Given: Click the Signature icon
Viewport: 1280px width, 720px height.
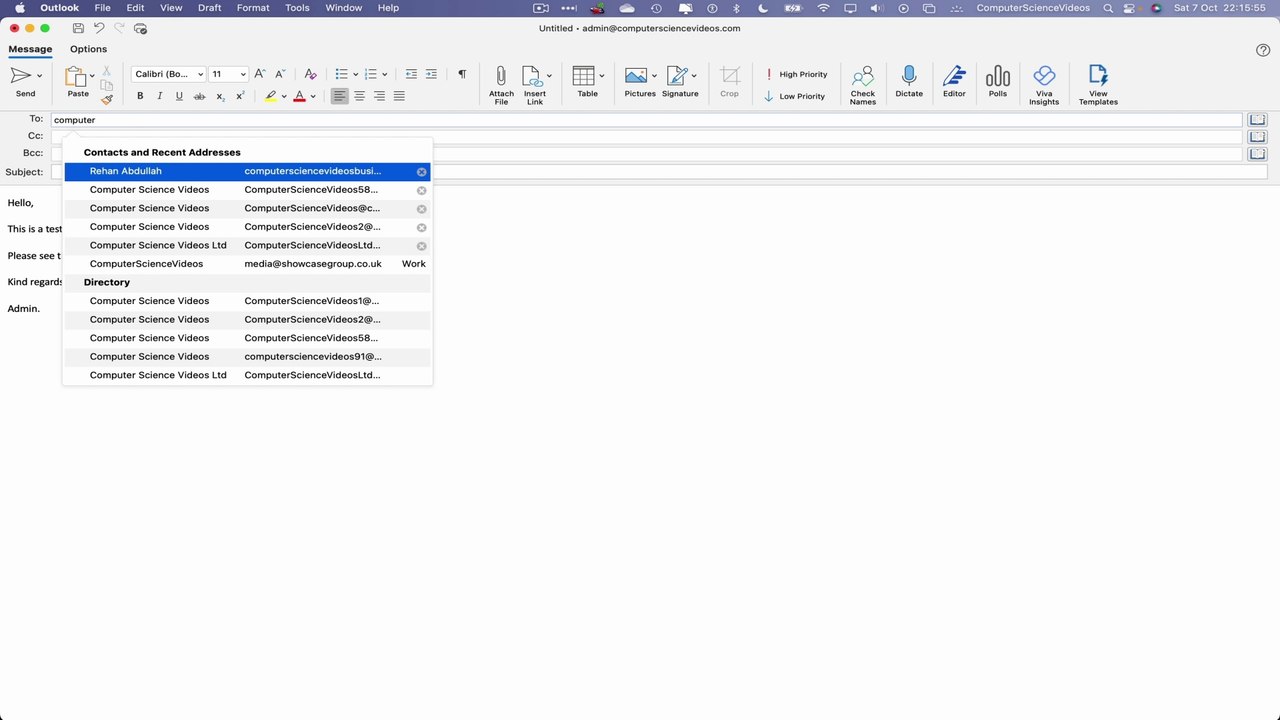Looking at the screenshot, I should (677, 76).
